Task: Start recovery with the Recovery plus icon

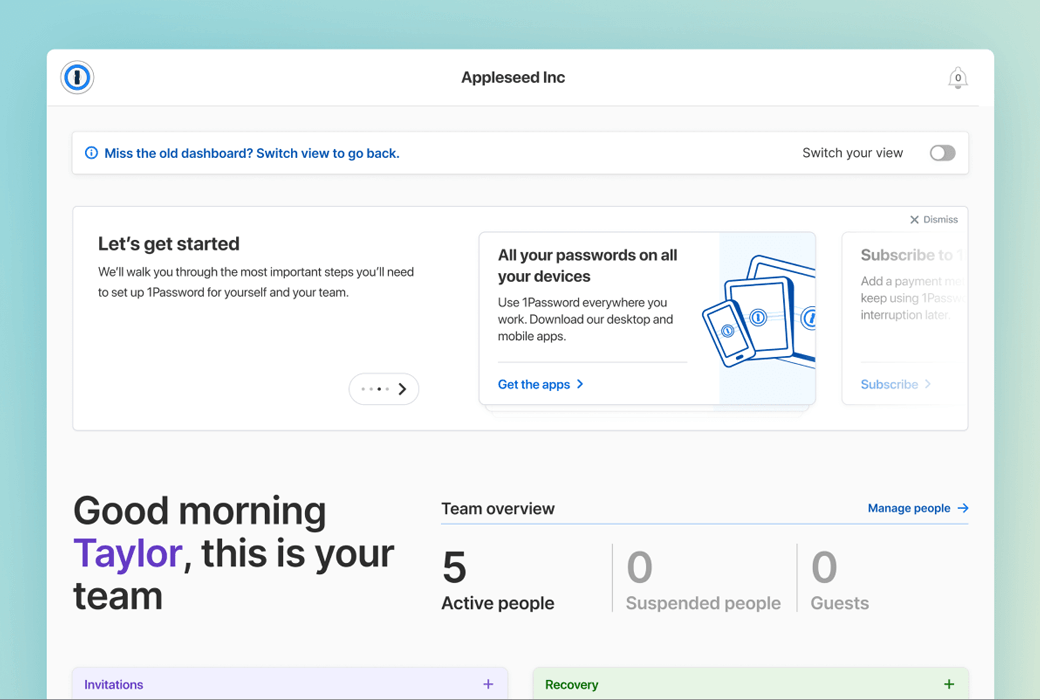Action: point(948,683)
